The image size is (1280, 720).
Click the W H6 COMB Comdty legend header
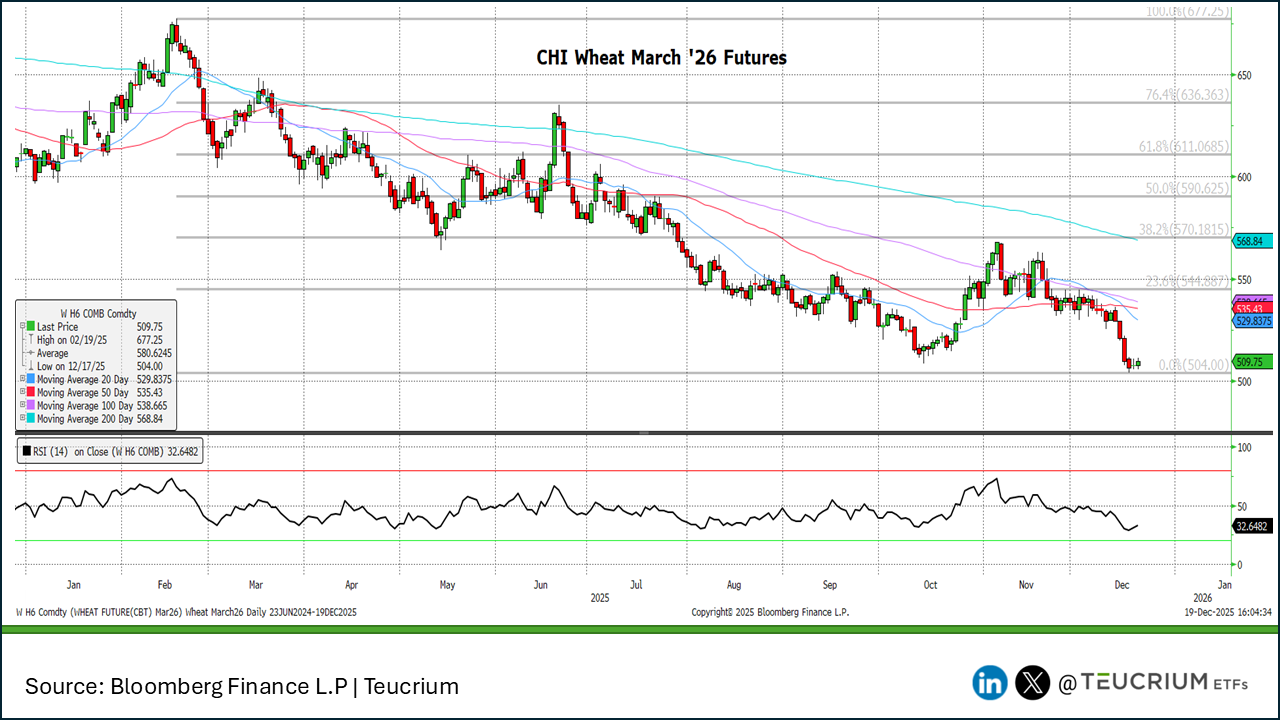point(97,313)
